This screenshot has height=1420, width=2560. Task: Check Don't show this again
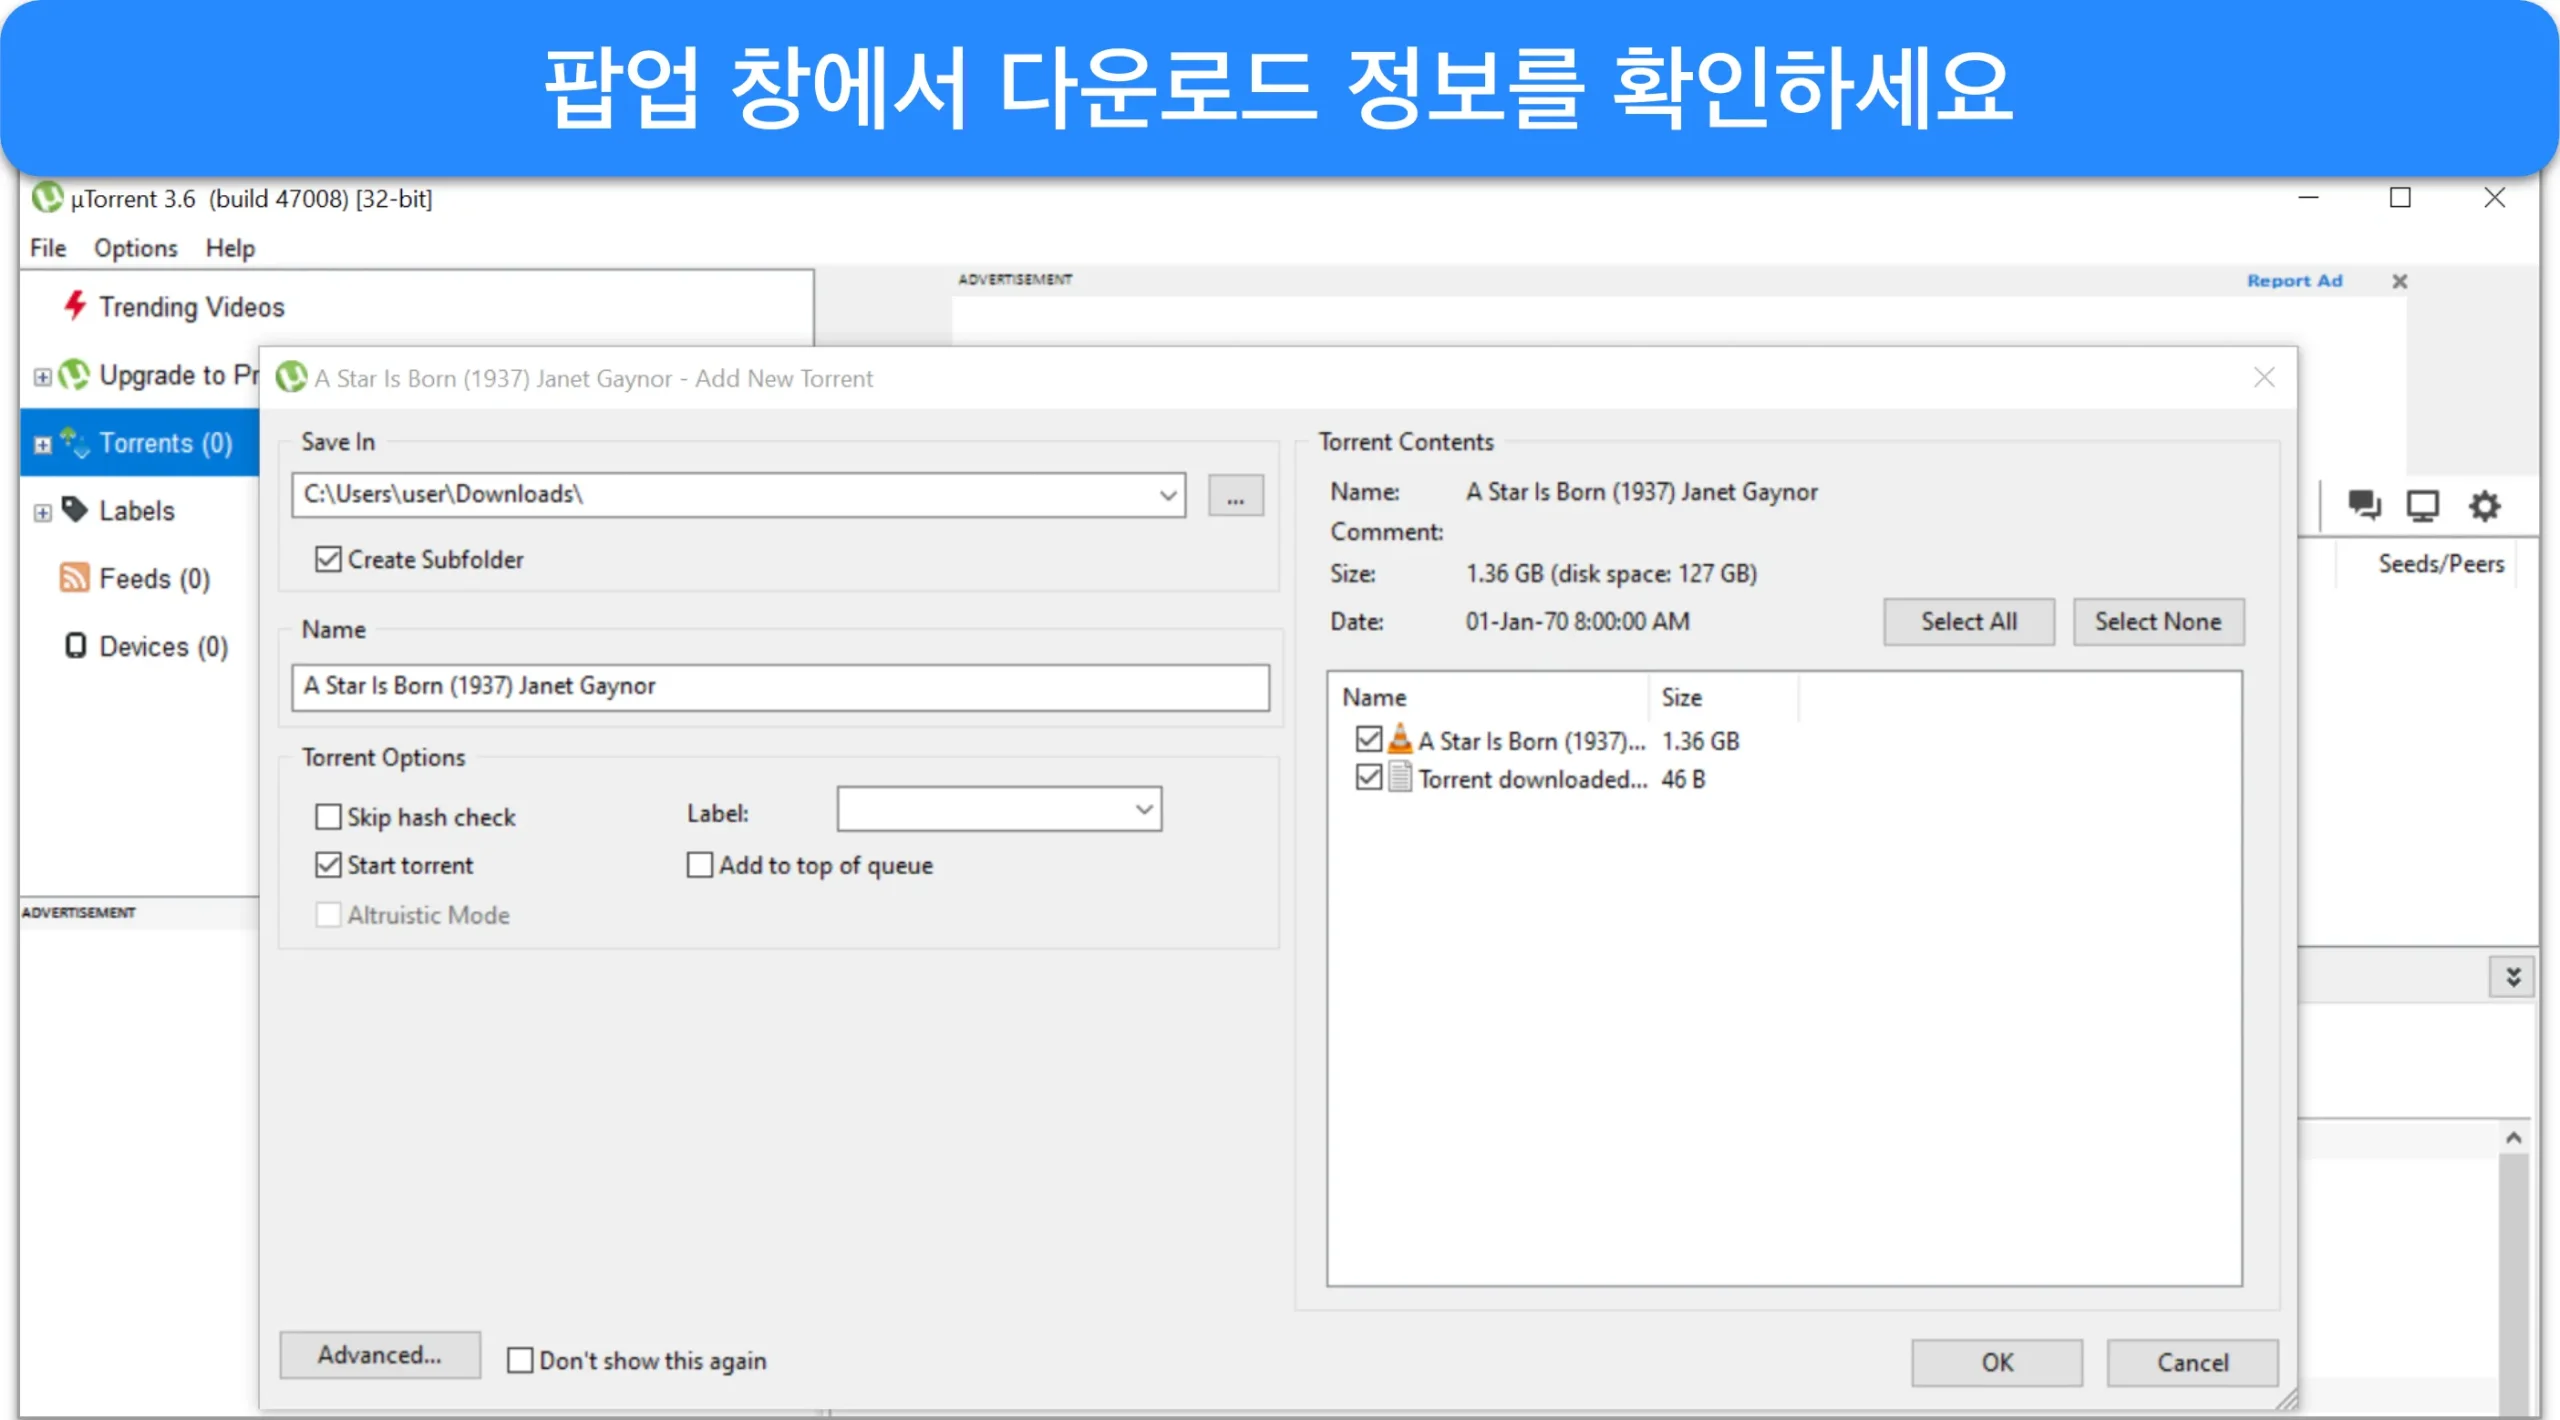coord(520,1360)
